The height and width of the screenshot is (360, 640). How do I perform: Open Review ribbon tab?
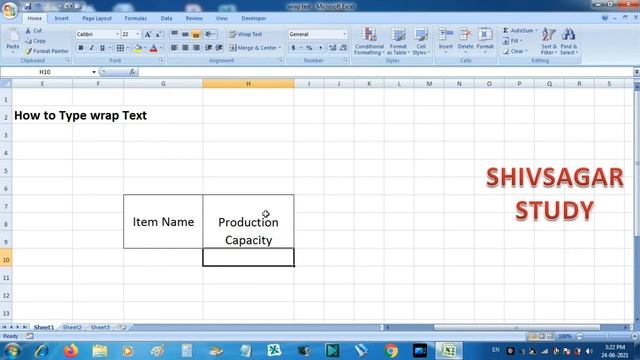[194, 18]
